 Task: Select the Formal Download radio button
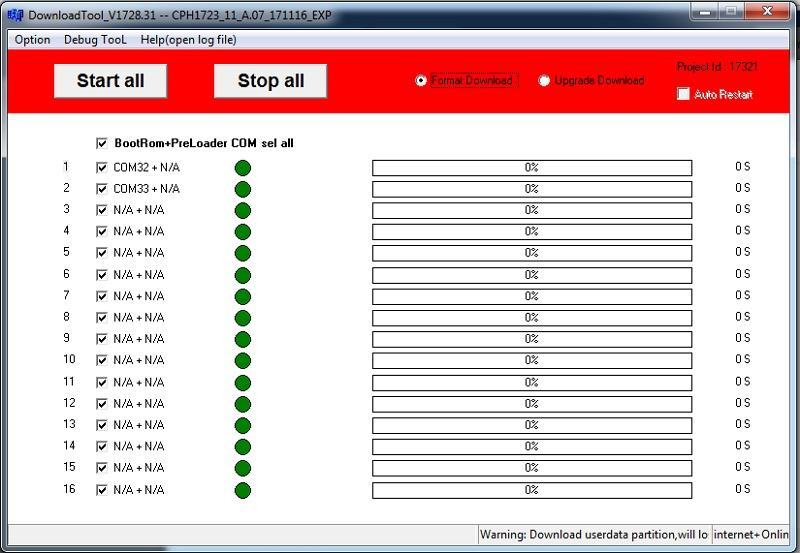(421, 81)
